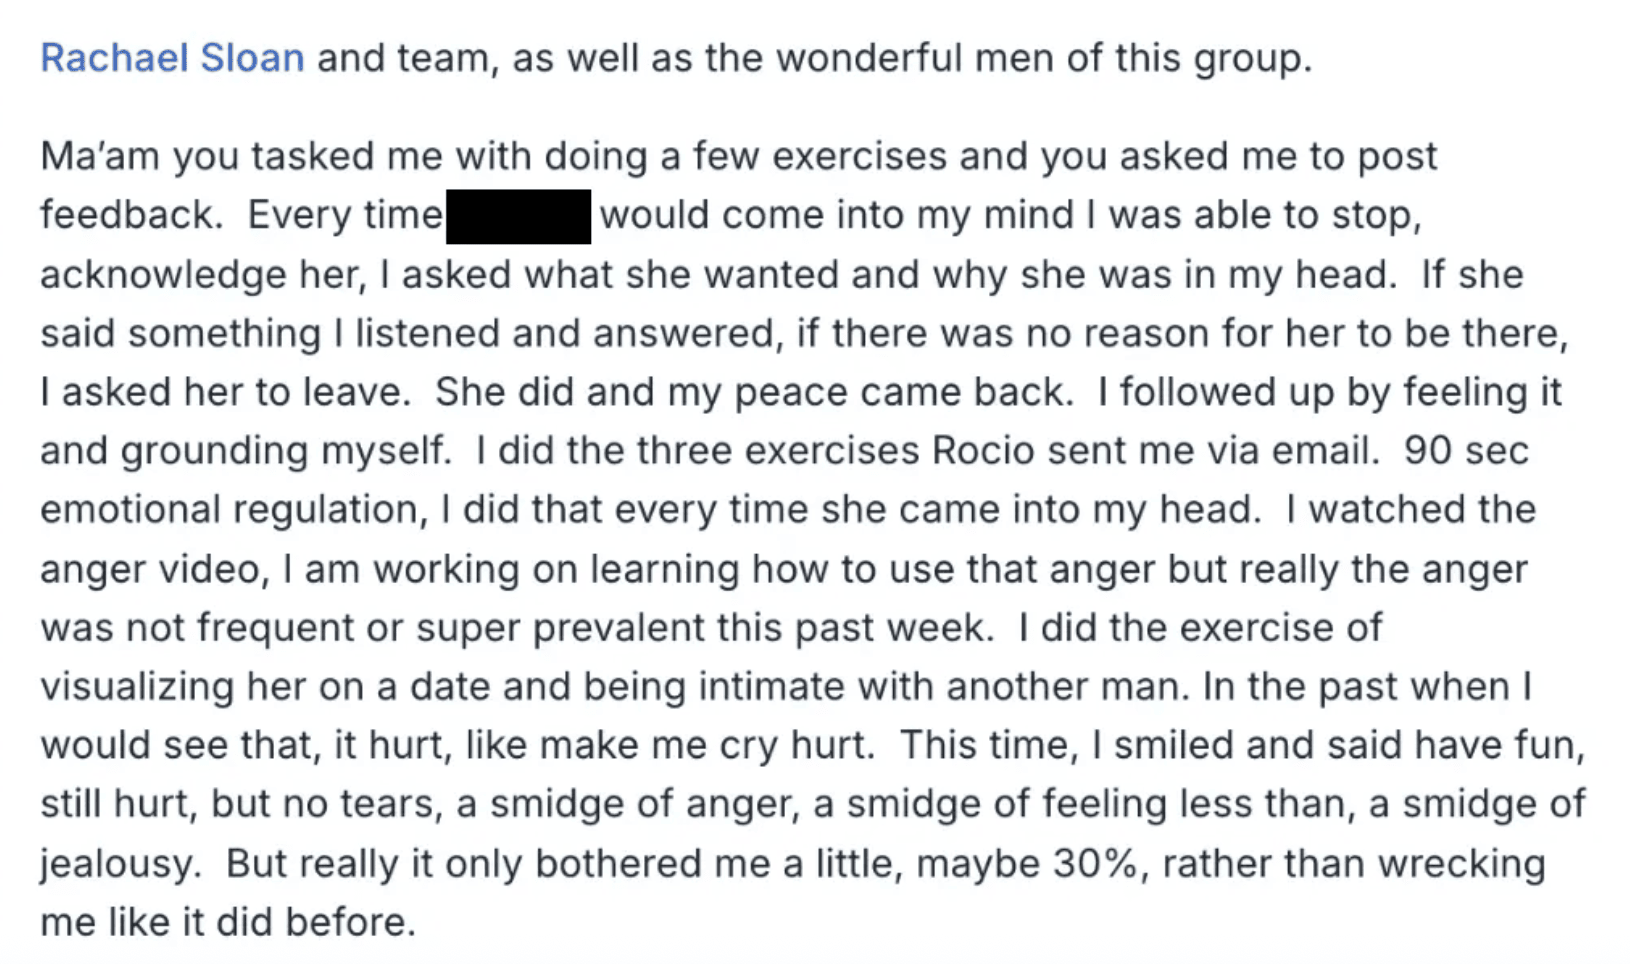This screenshot has width=1630, height=964.
Task: Click the word "feedback"
Action: pyautogui.click(x=130, y=216)
